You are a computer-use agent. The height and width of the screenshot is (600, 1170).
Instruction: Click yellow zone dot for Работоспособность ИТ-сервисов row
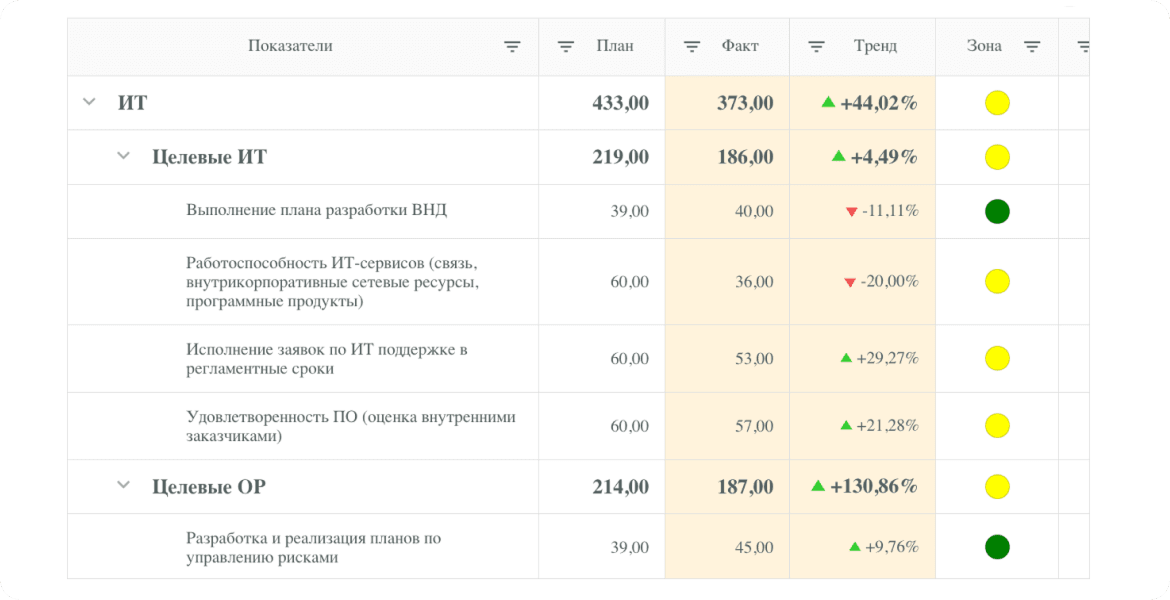pos(998,281)
